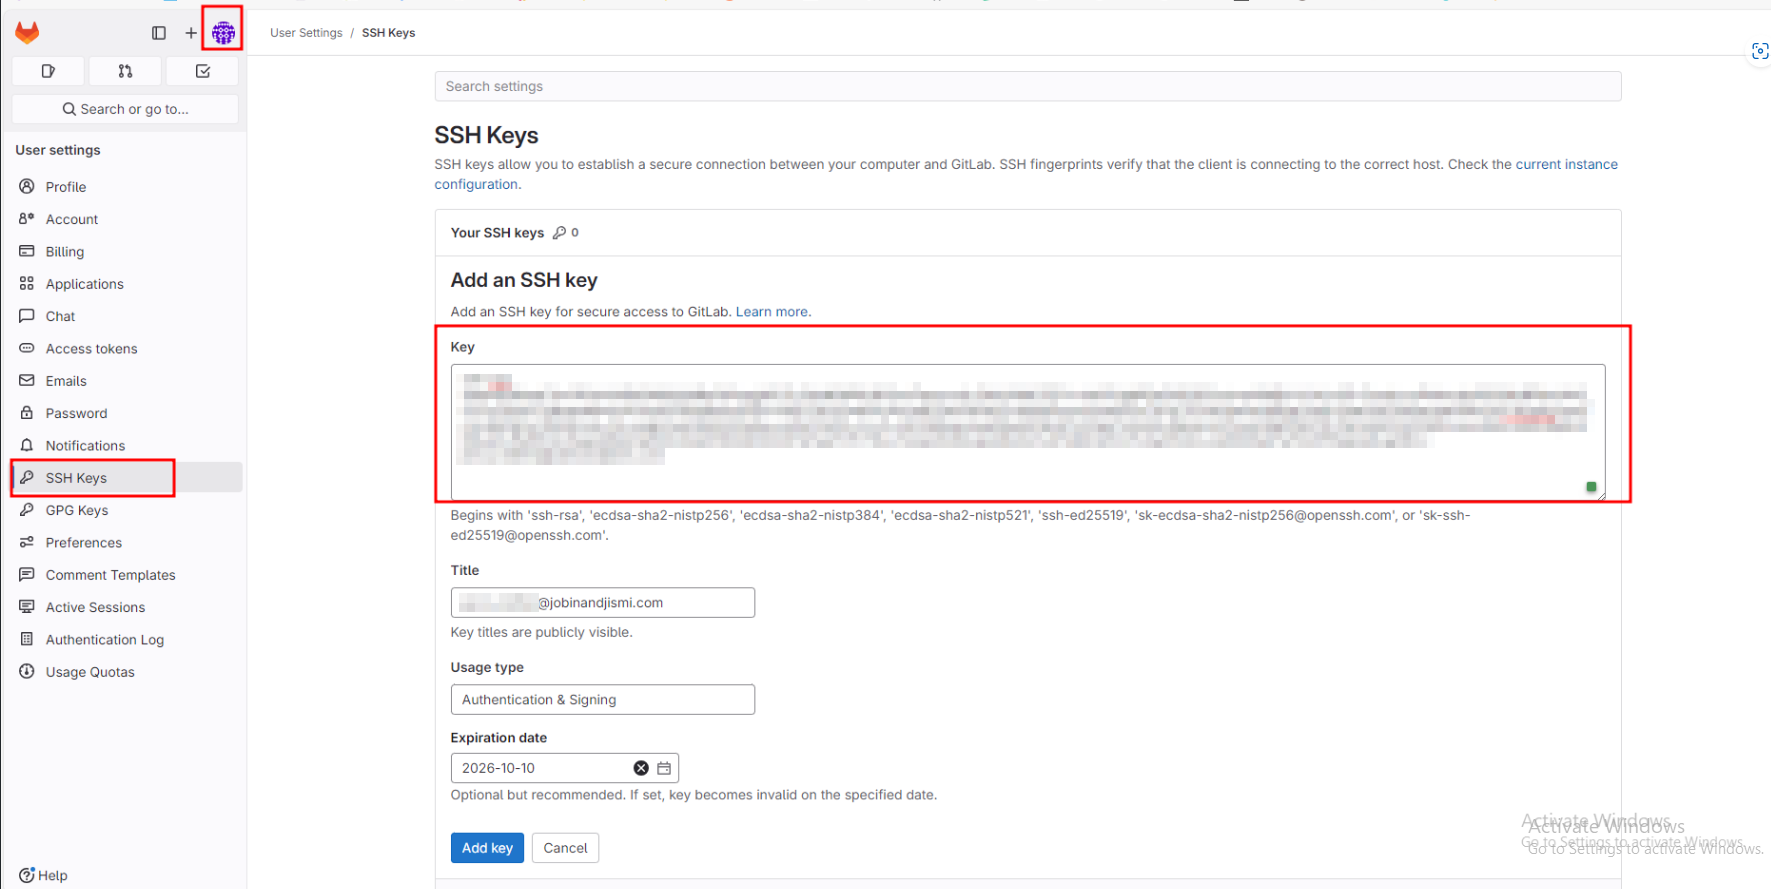The height and width of the screenshot is (889, 1771).
Task: Click the Title input field
Action: click(x=602, y=603)
